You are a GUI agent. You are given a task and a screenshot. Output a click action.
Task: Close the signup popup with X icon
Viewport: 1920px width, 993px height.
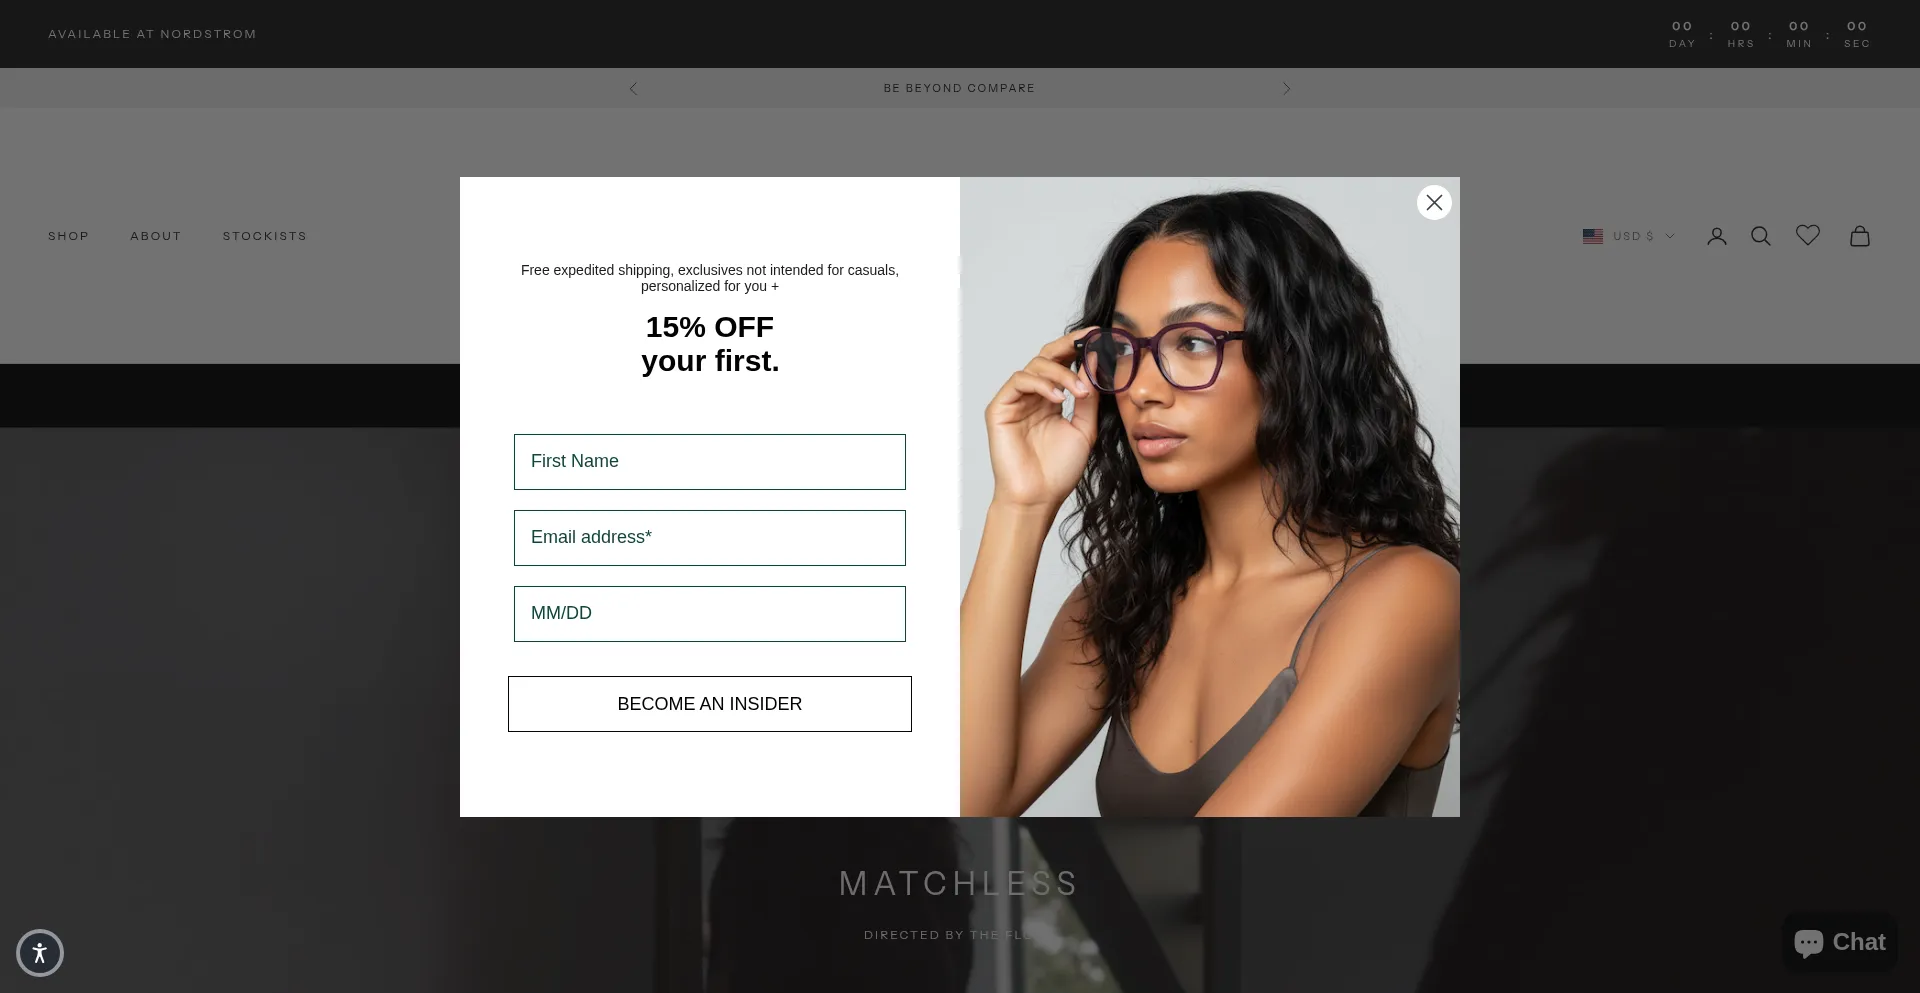click(1434, 202)
